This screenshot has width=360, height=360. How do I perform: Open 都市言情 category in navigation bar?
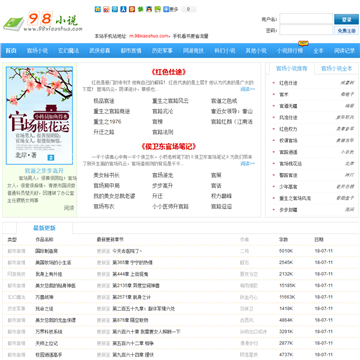[131, 51]
